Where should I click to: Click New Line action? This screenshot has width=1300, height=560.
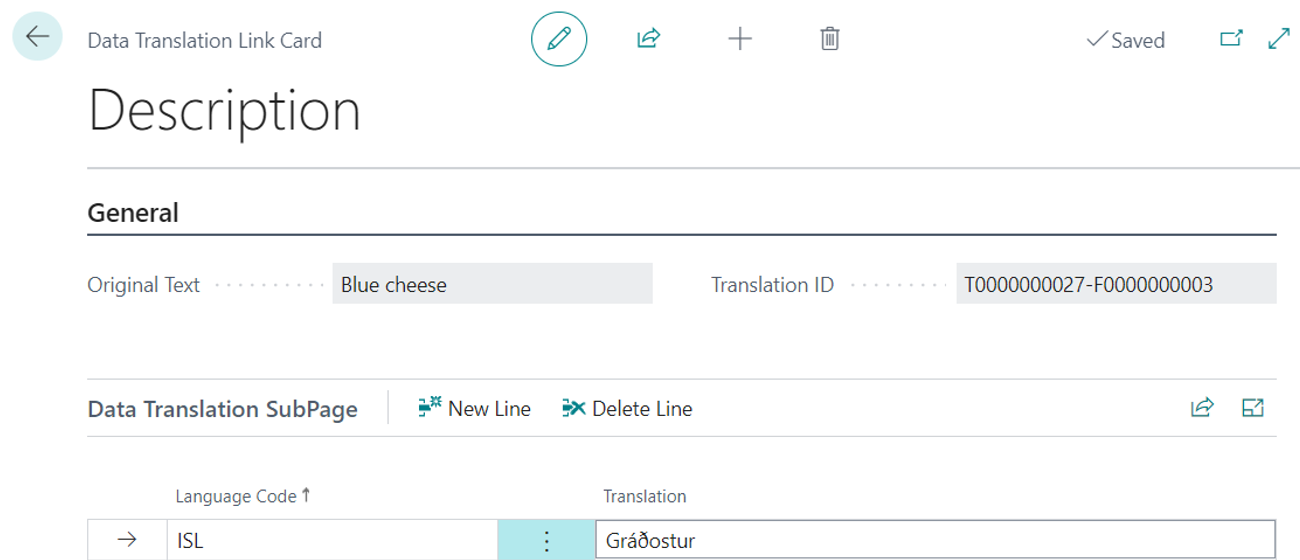pos(475,408)
